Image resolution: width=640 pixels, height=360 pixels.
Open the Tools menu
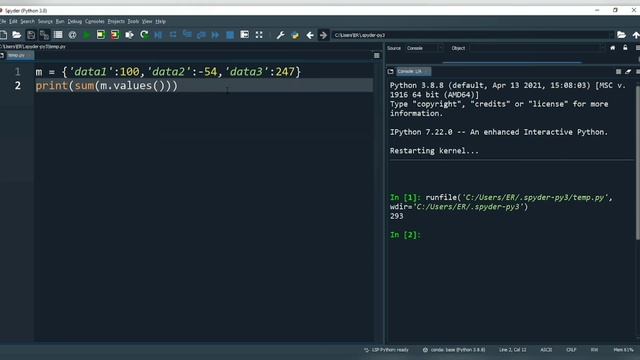click(x=133, y=21)
